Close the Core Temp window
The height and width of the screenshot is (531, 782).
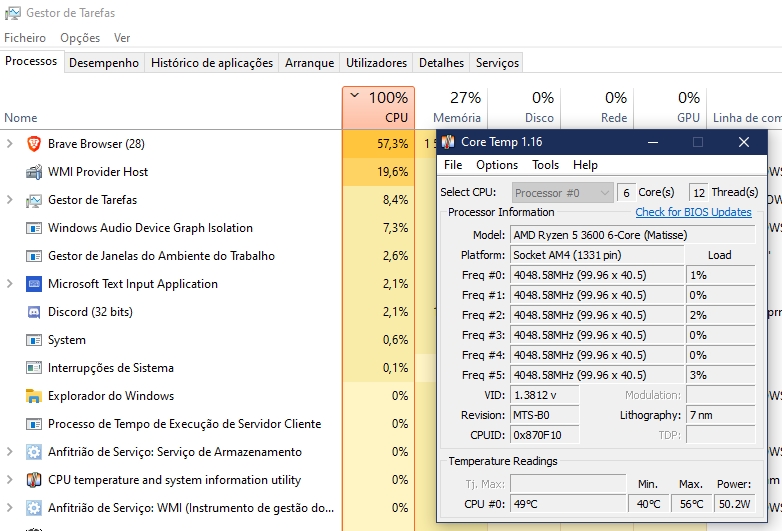(744, 143)
